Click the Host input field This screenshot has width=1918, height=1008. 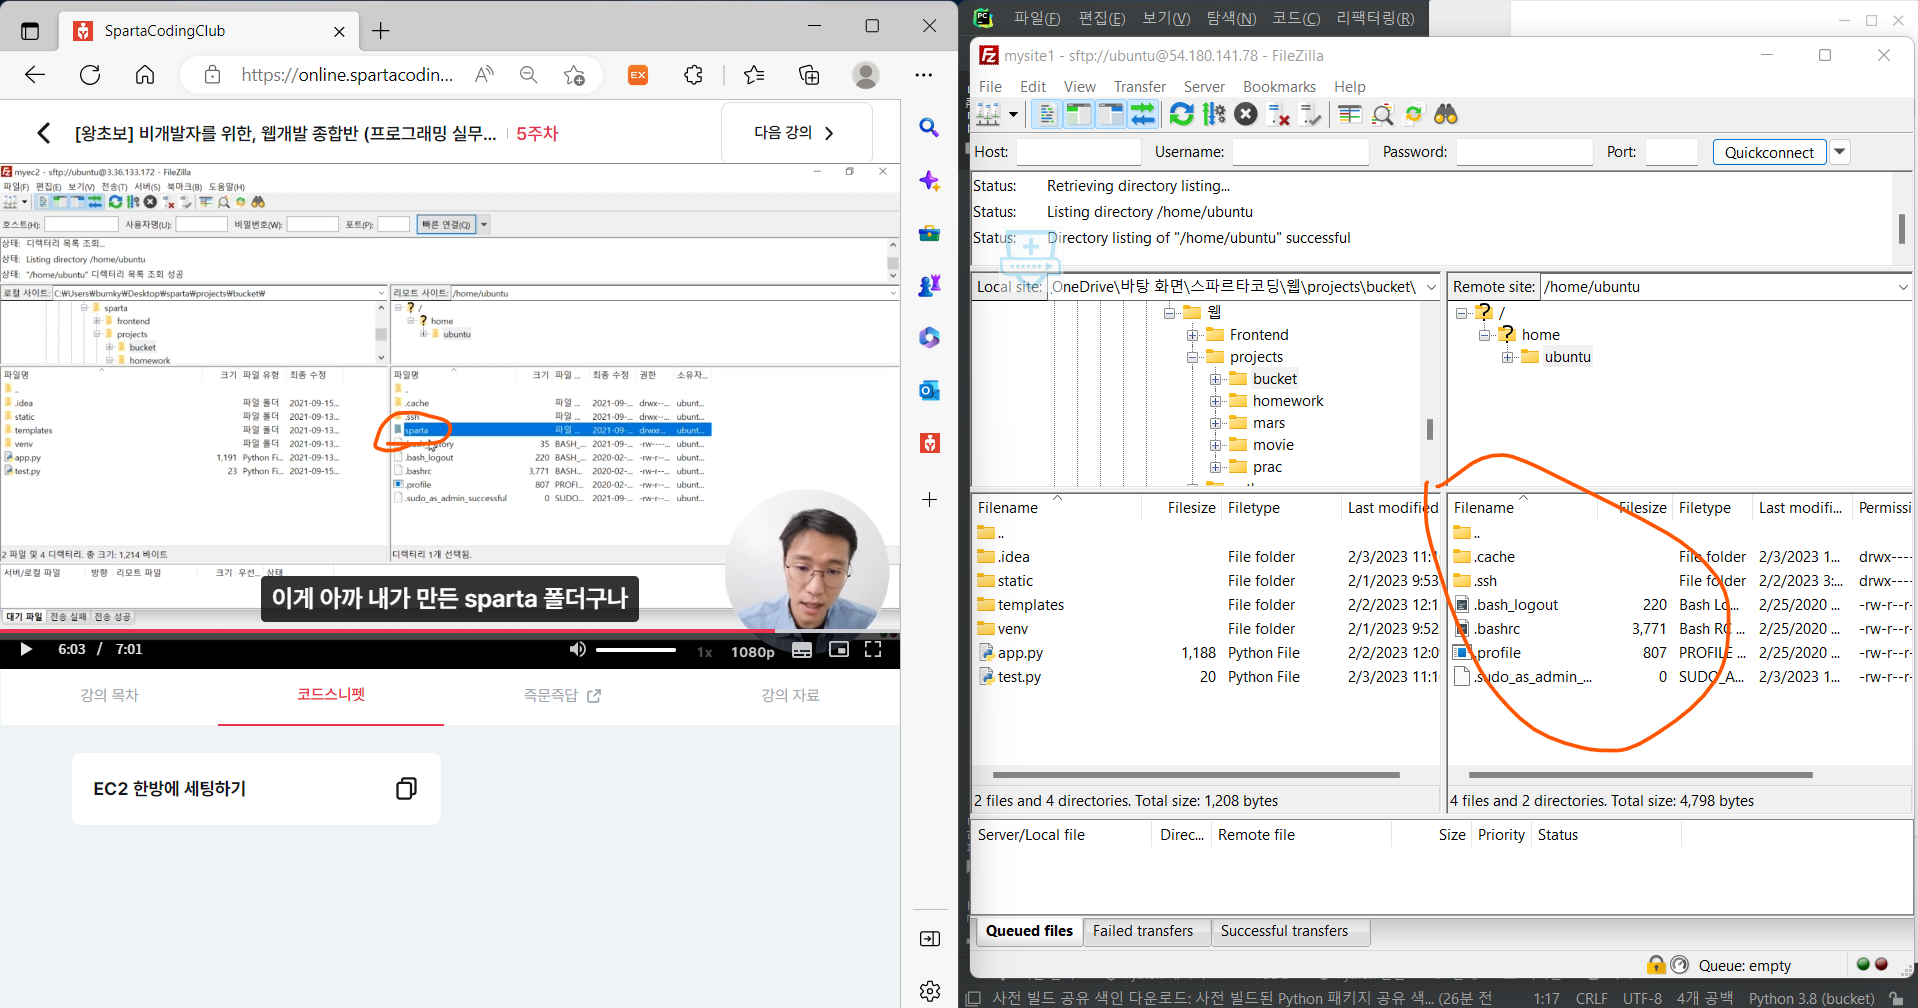1078,152
